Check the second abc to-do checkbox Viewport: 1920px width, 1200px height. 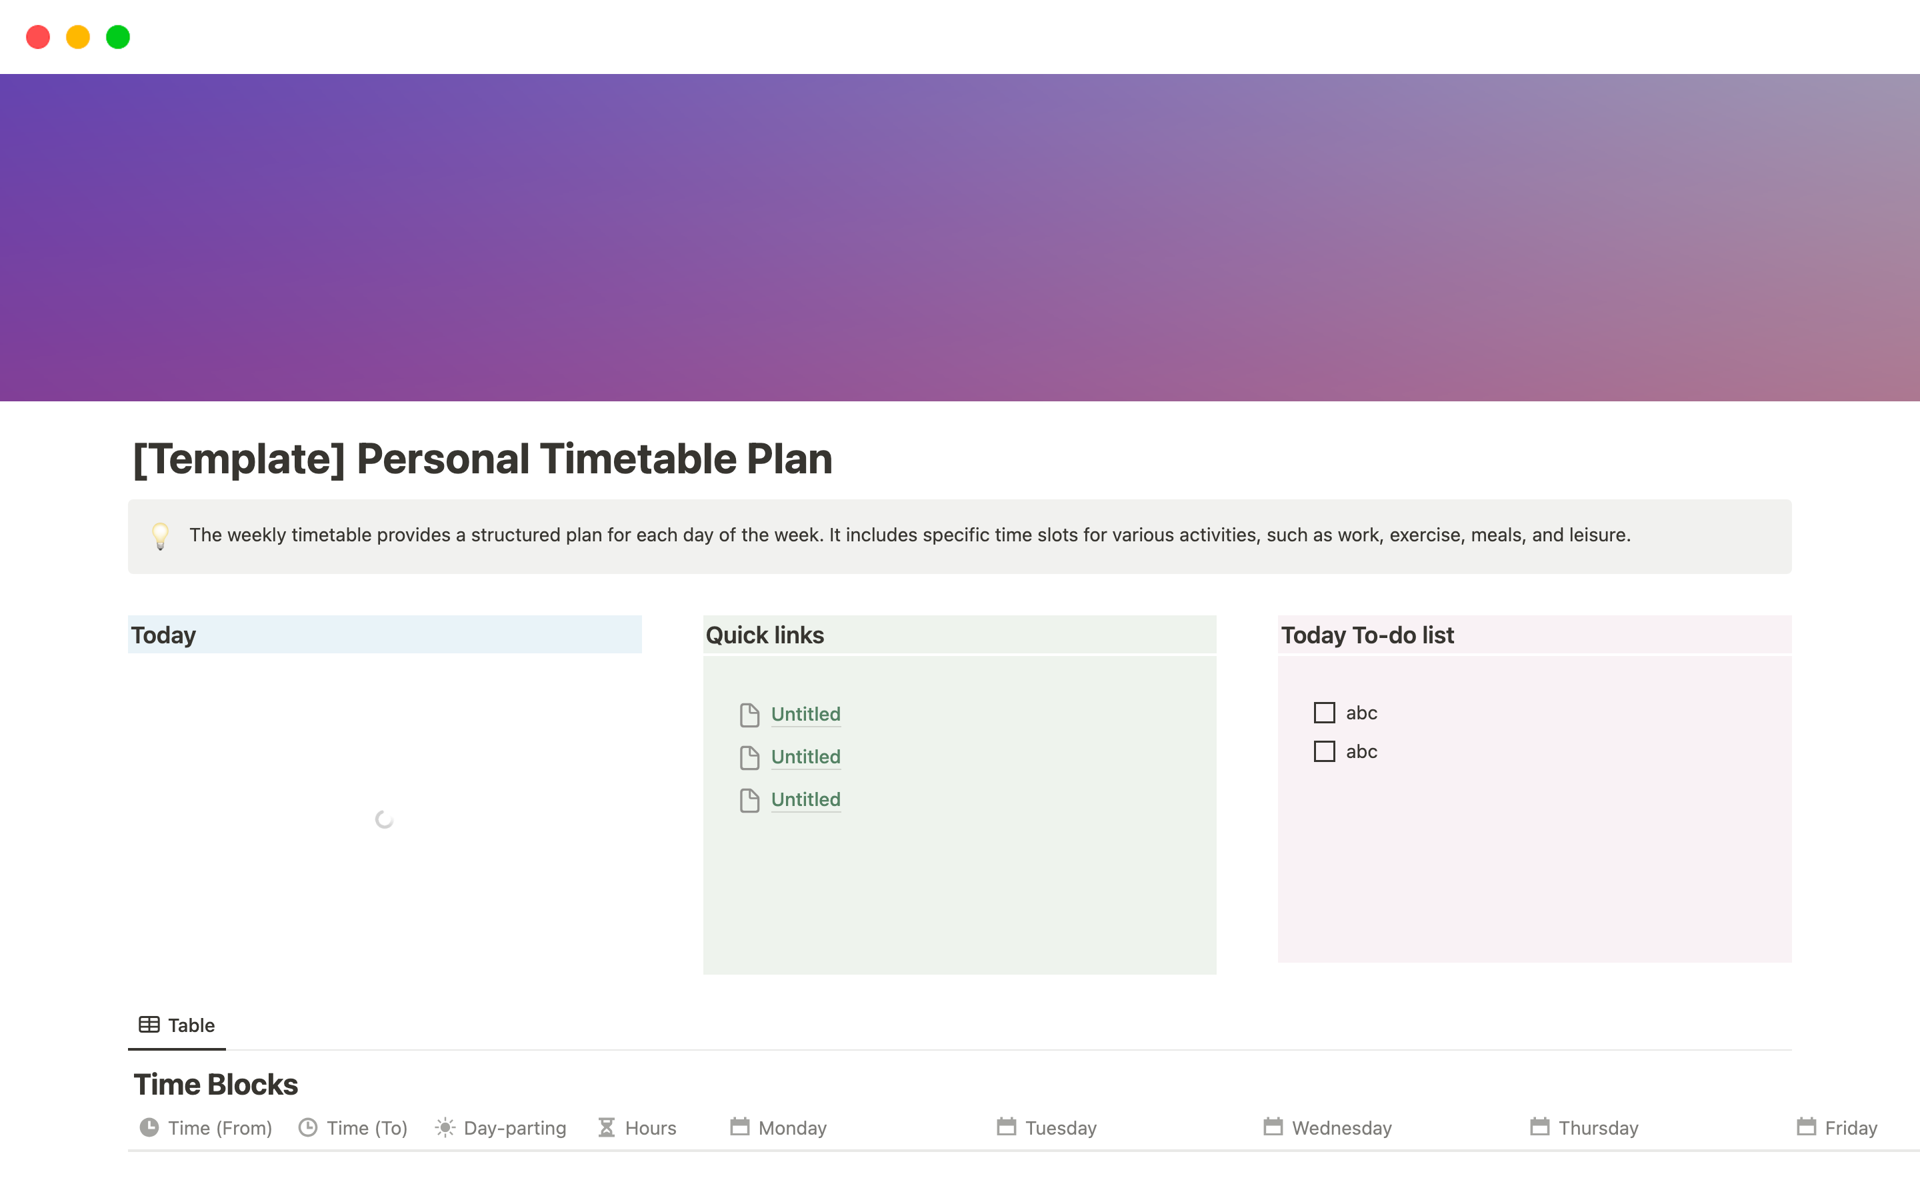pyautogui.click(x=1324, y=751)
